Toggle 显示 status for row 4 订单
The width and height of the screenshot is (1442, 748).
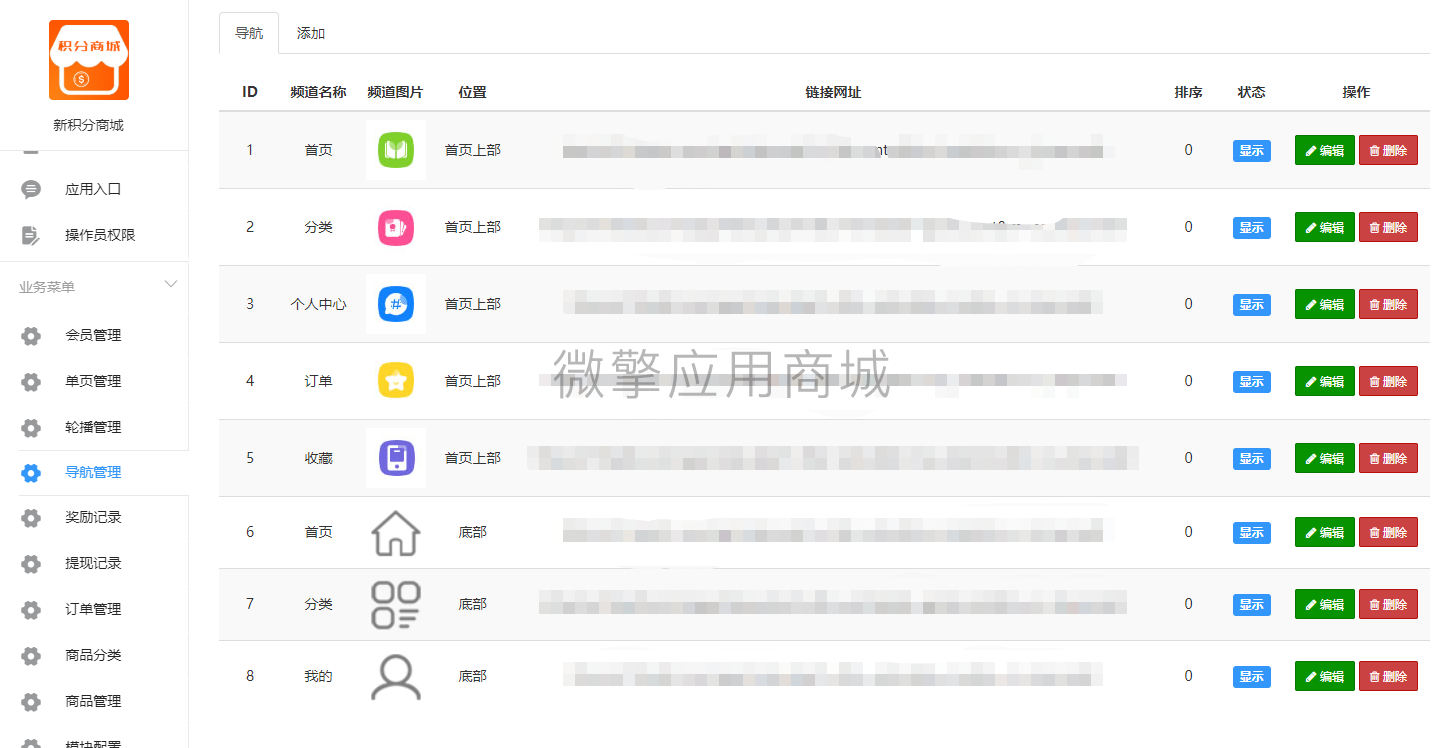pyautogui.click(x=1251, y=382)
